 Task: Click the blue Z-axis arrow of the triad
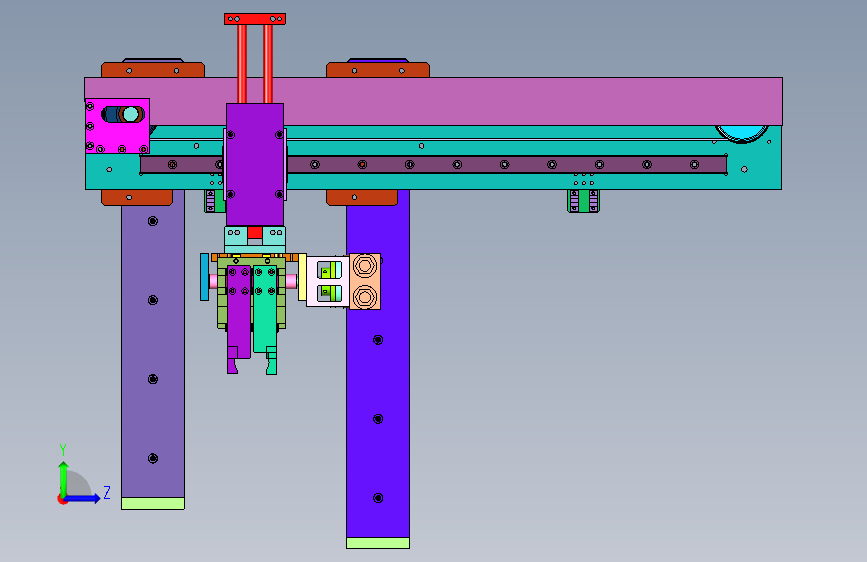click(82, 498)
